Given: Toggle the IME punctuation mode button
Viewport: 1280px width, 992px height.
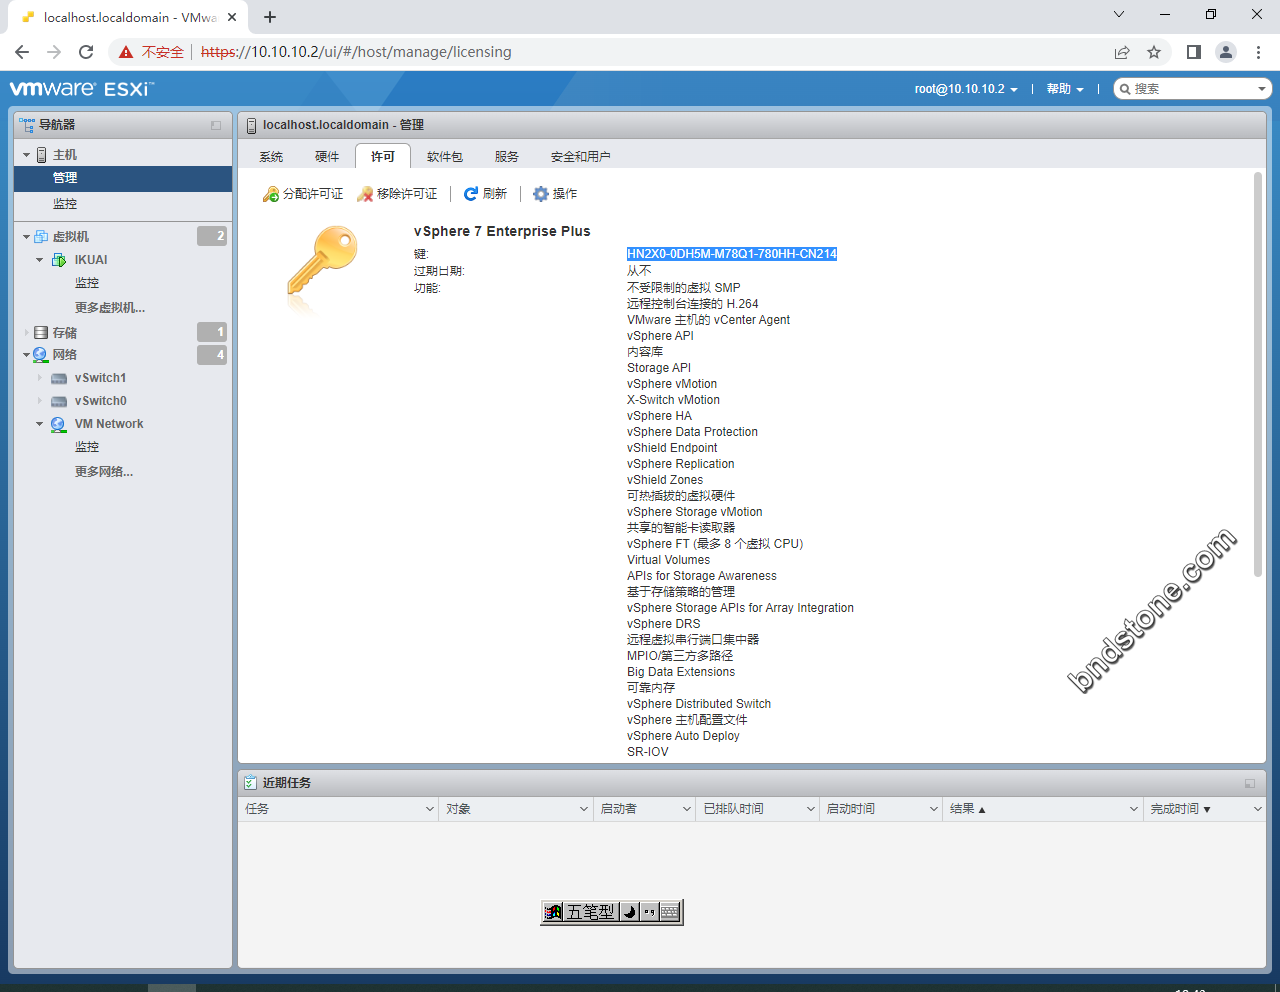Looking at the screenshot, I should pos(649,912).
